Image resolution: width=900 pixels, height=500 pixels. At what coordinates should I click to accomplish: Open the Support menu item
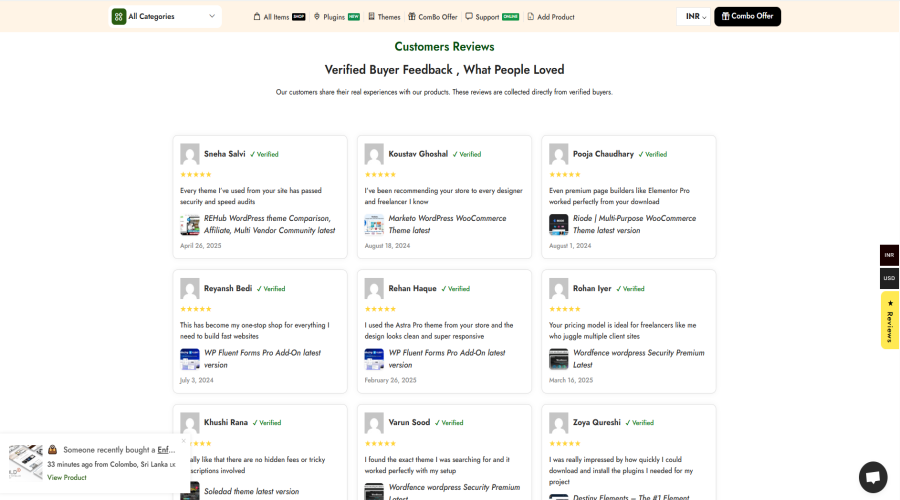point(486,17)
